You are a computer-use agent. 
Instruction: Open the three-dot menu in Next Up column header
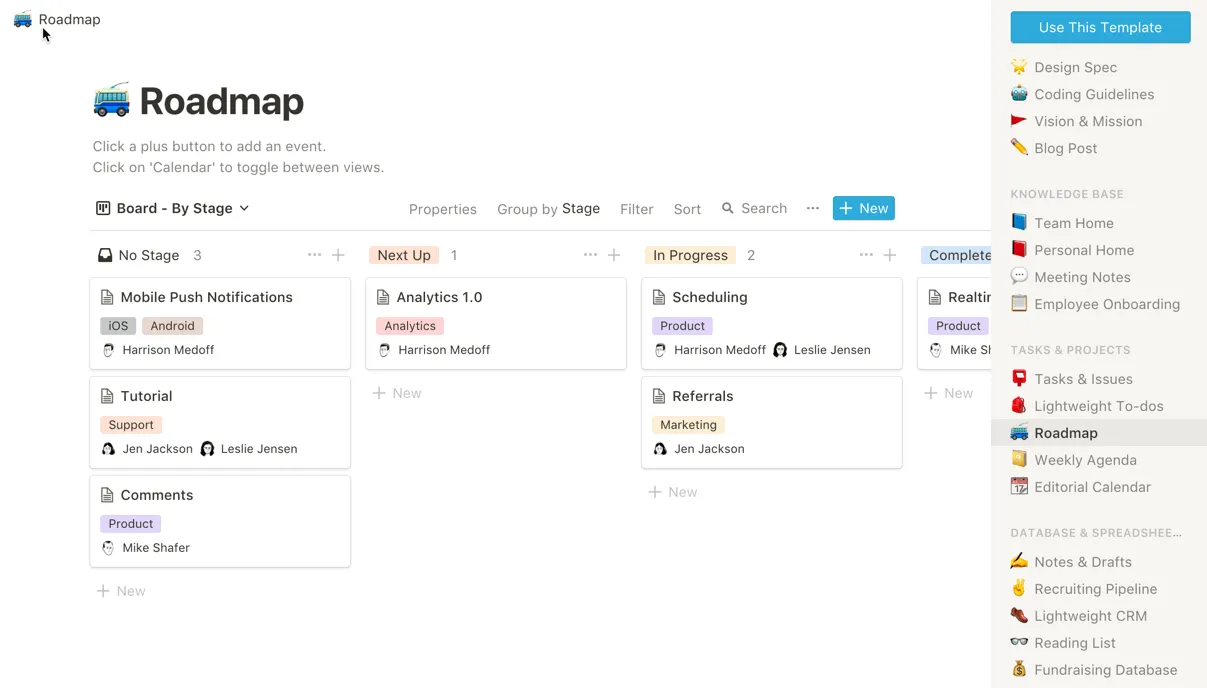pyautogui.click(x=590, y=255)
